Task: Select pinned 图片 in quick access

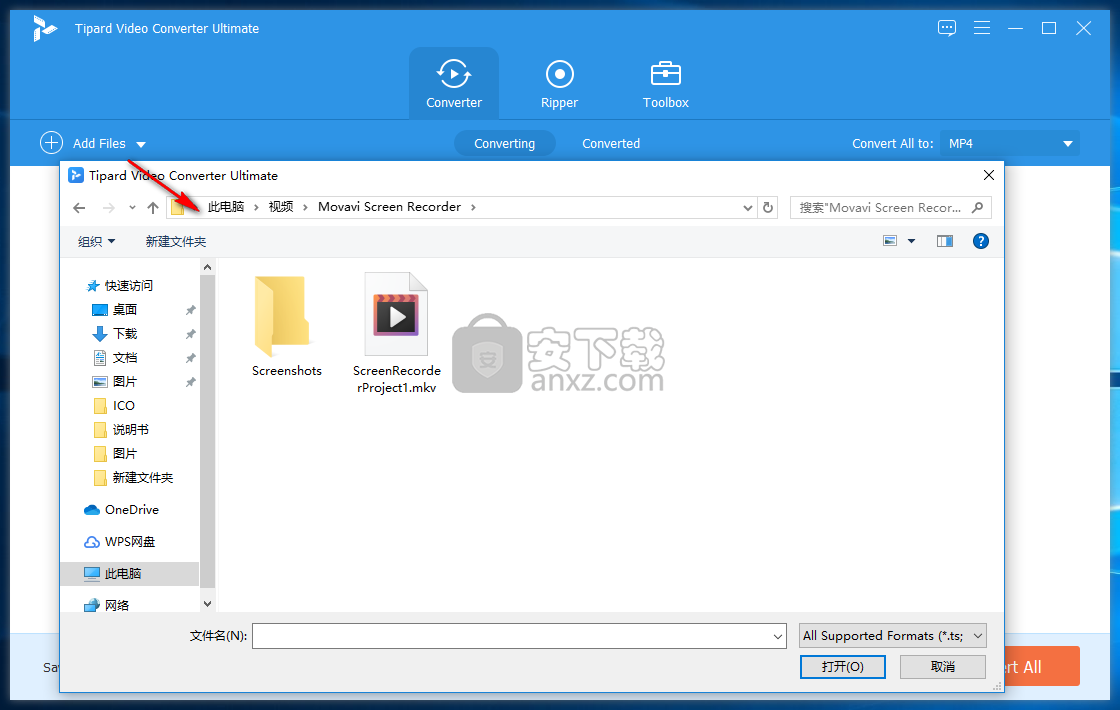Action: [115, 381]
